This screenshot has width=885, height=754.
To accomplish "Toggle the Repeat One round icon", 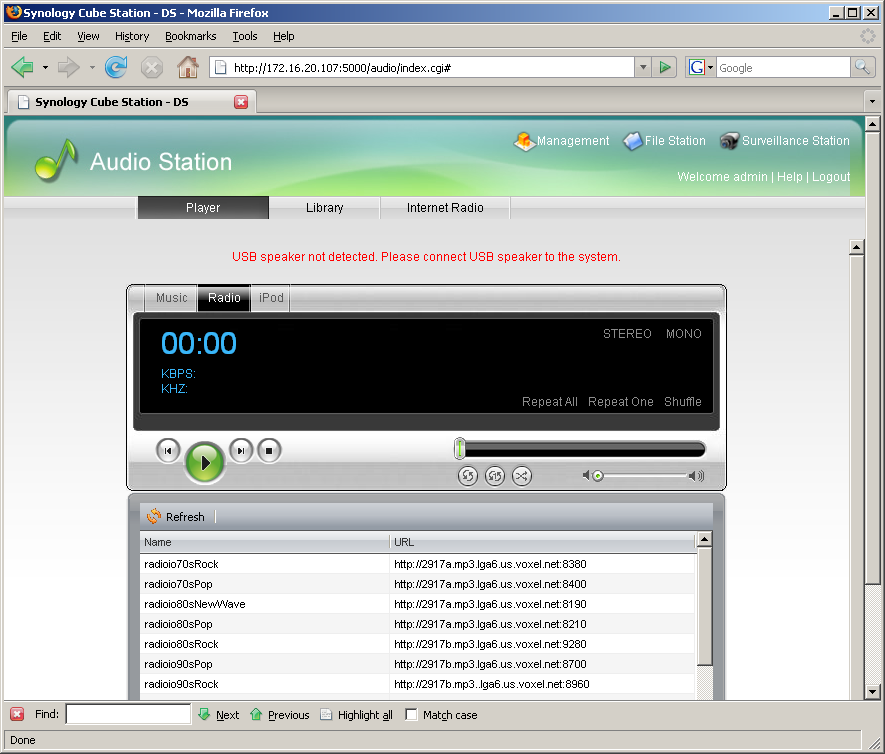I will coord(495,476).
